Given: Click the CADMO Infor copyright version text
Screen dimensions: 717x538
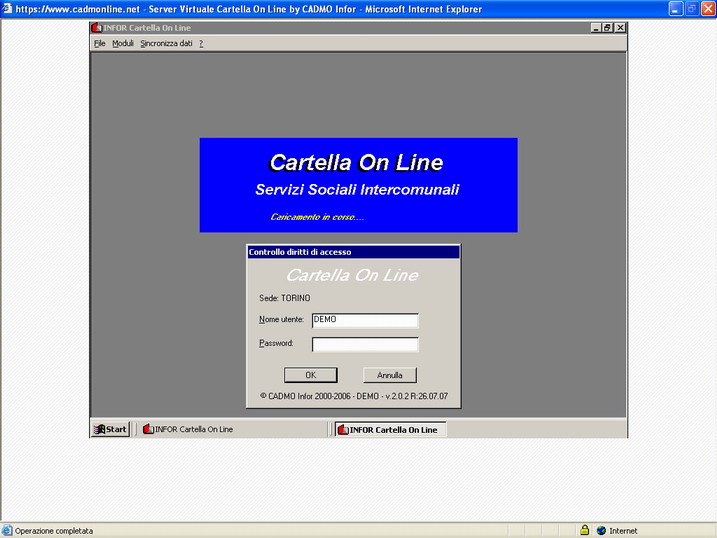Looking at the screenshot, I should click(354, 396).
